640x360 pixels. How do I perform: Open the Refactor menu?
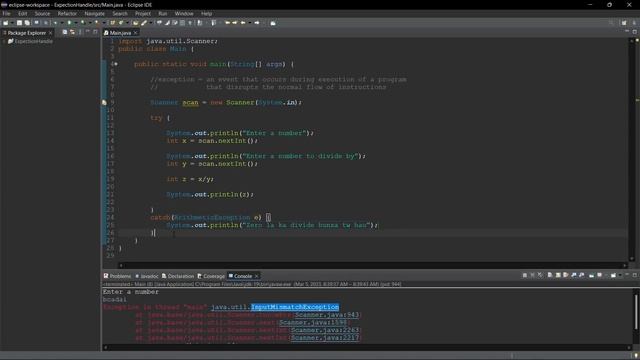click(x=67, y=13)
